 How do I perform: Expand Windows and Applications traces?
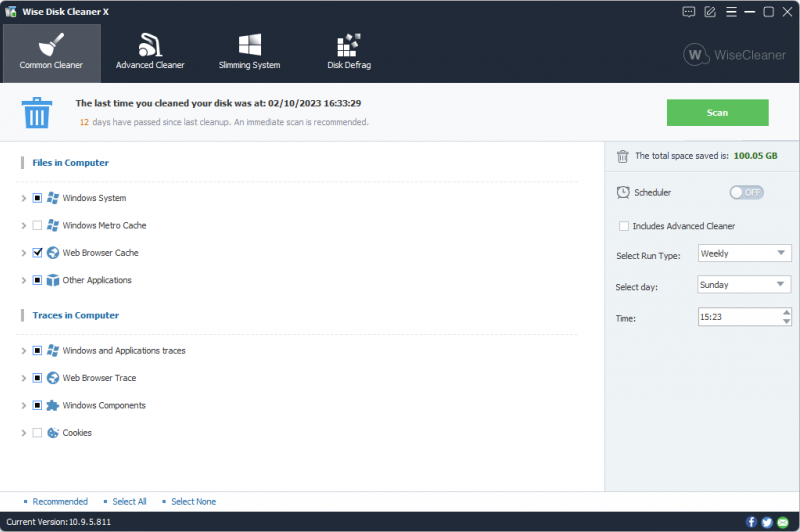23,351
